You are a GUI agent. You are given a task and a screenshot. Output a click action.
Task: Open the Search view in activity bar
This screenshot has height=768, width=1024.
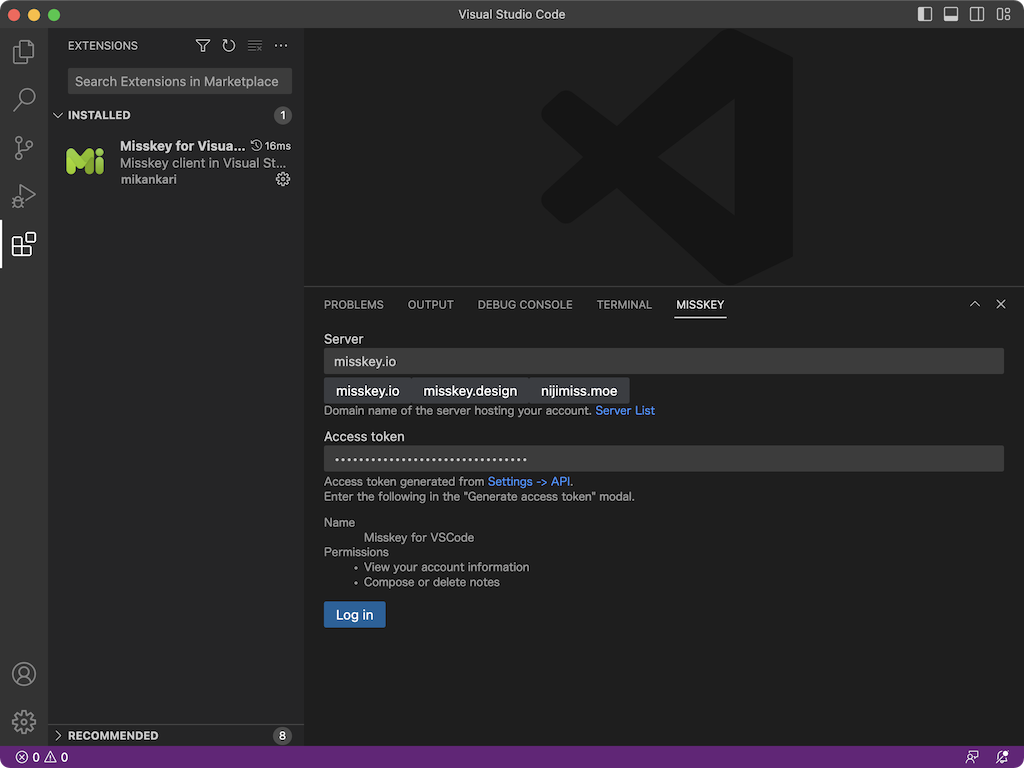pos(24,100)
